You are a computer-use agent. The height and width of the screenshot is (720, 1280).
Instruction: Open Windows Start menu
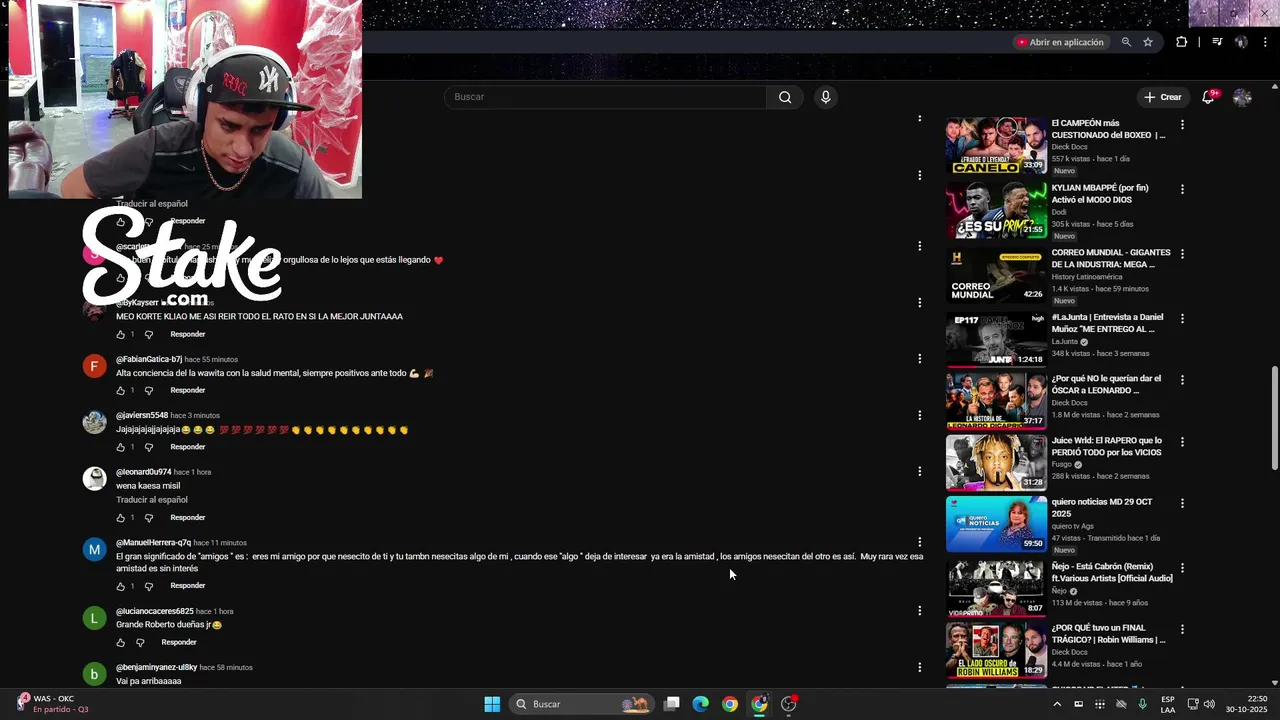coord(492,704)
